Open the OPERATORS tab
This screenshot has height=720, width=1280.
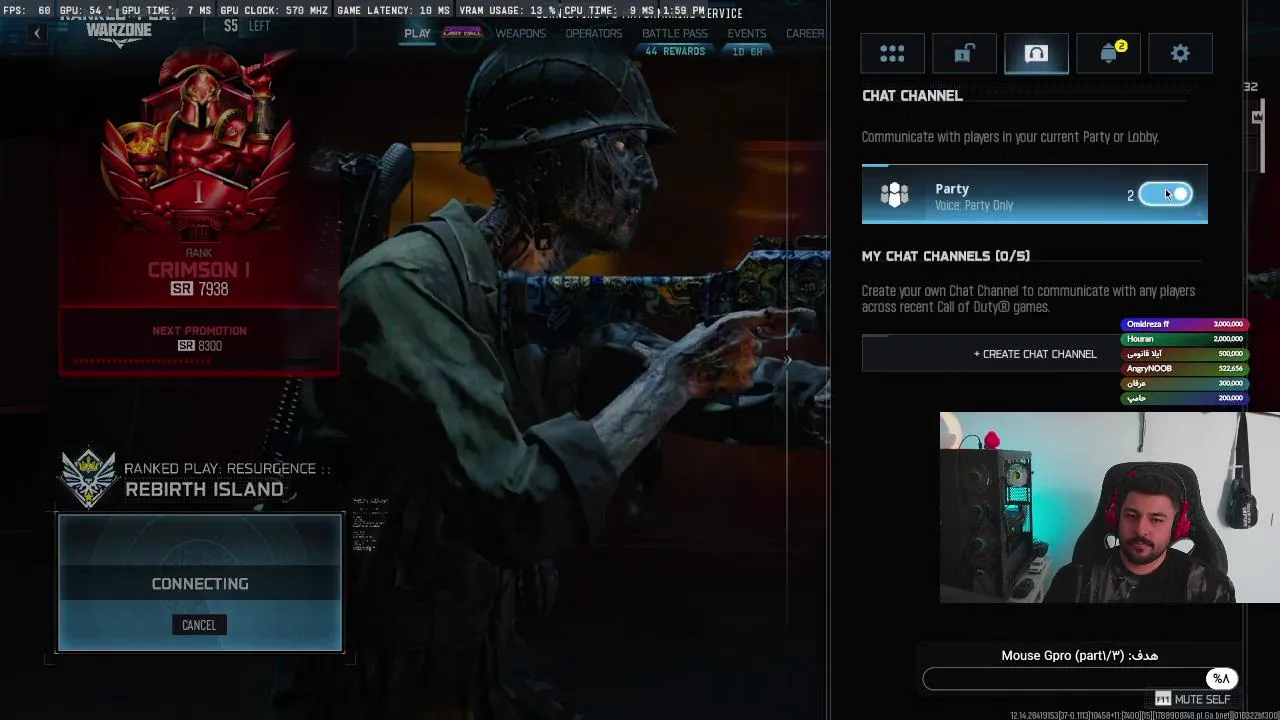pos(594,33)
